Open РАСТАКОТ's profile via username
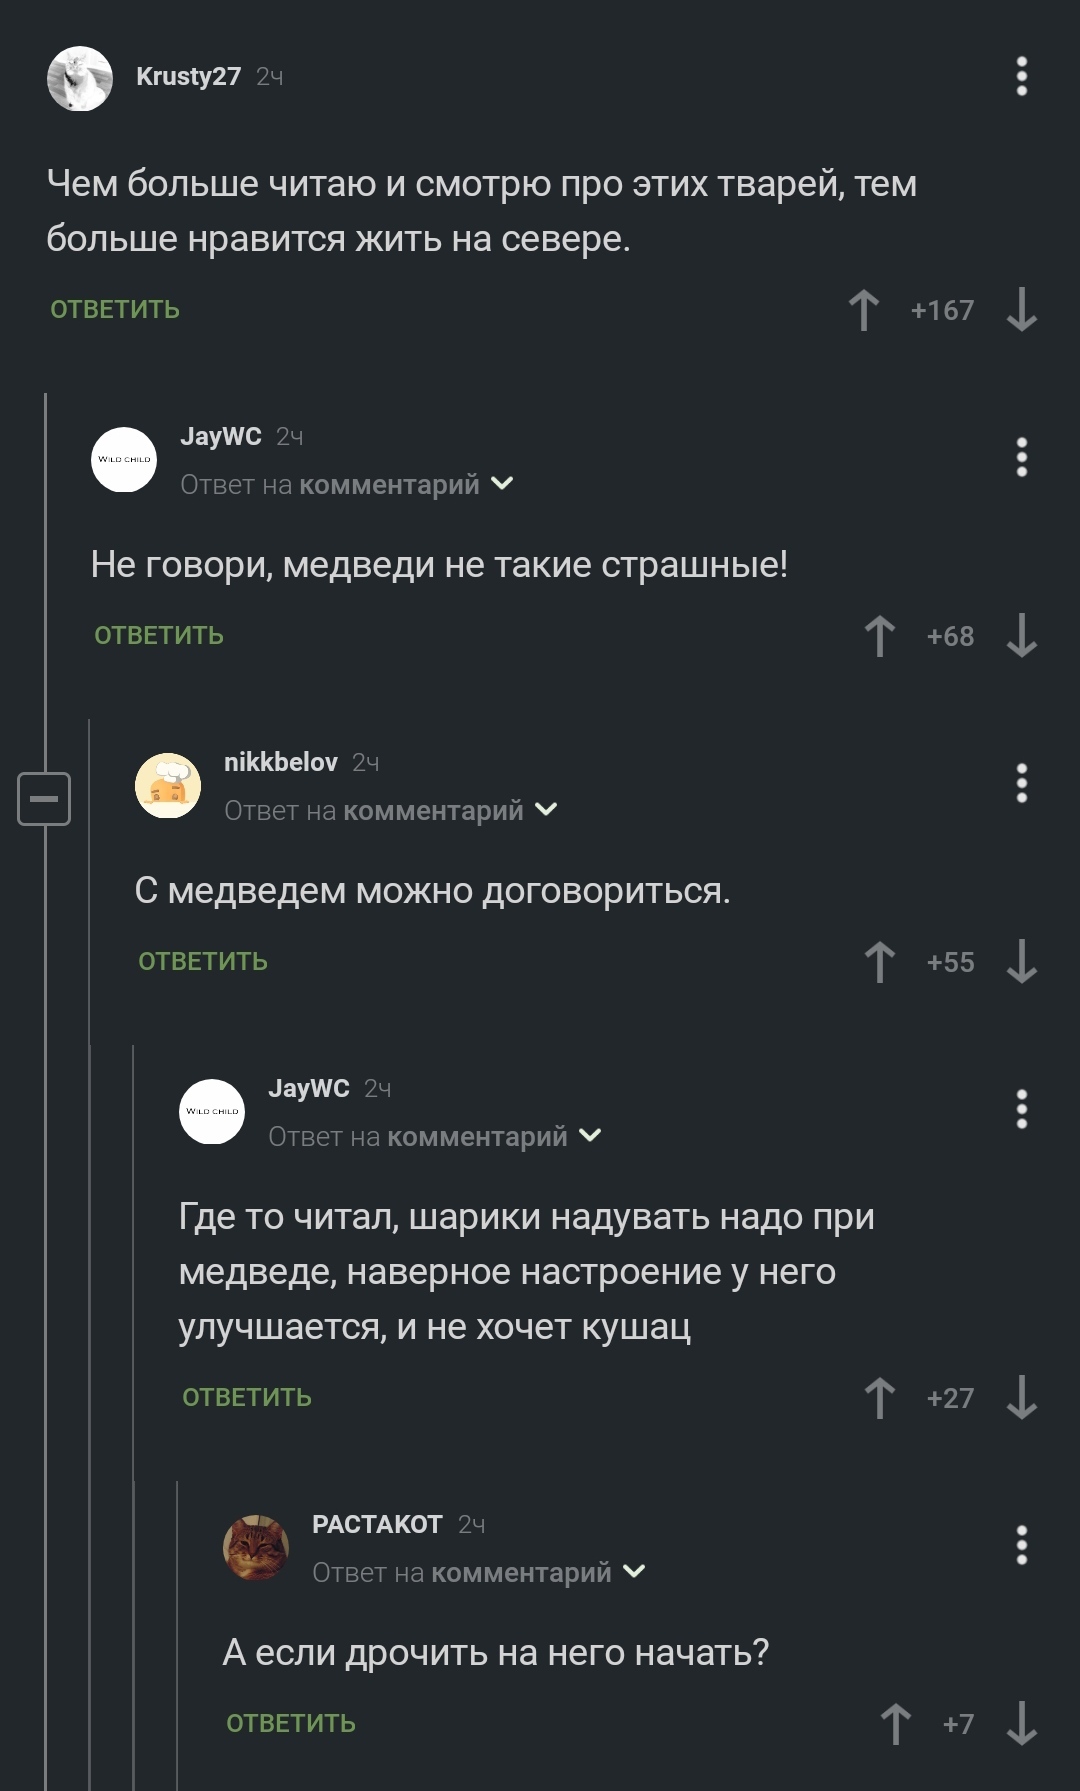The height and width of the screenshot is (1791, 1080). (377, 1525)
